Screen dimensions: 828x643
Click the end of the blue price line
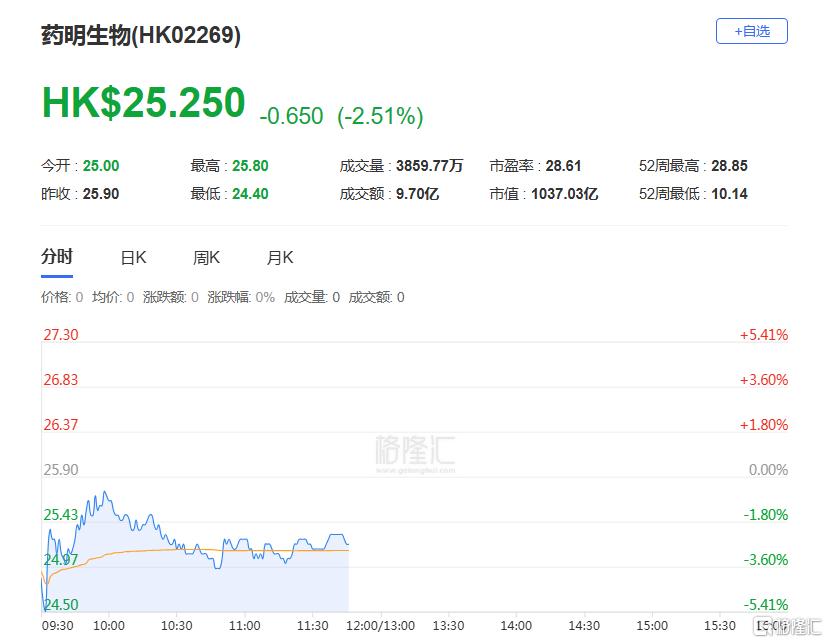(x=347, y=544)
